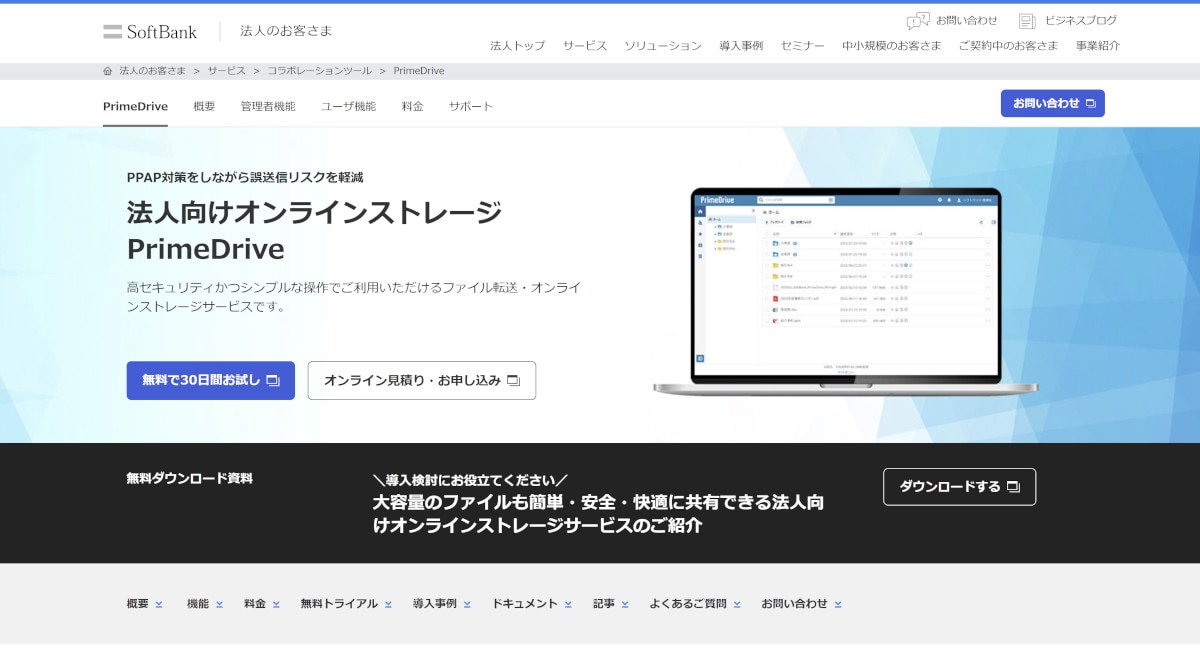The image size is (1200, 651).
Task: Switch to the 管理者機能 tab
Action: point(268,106)
